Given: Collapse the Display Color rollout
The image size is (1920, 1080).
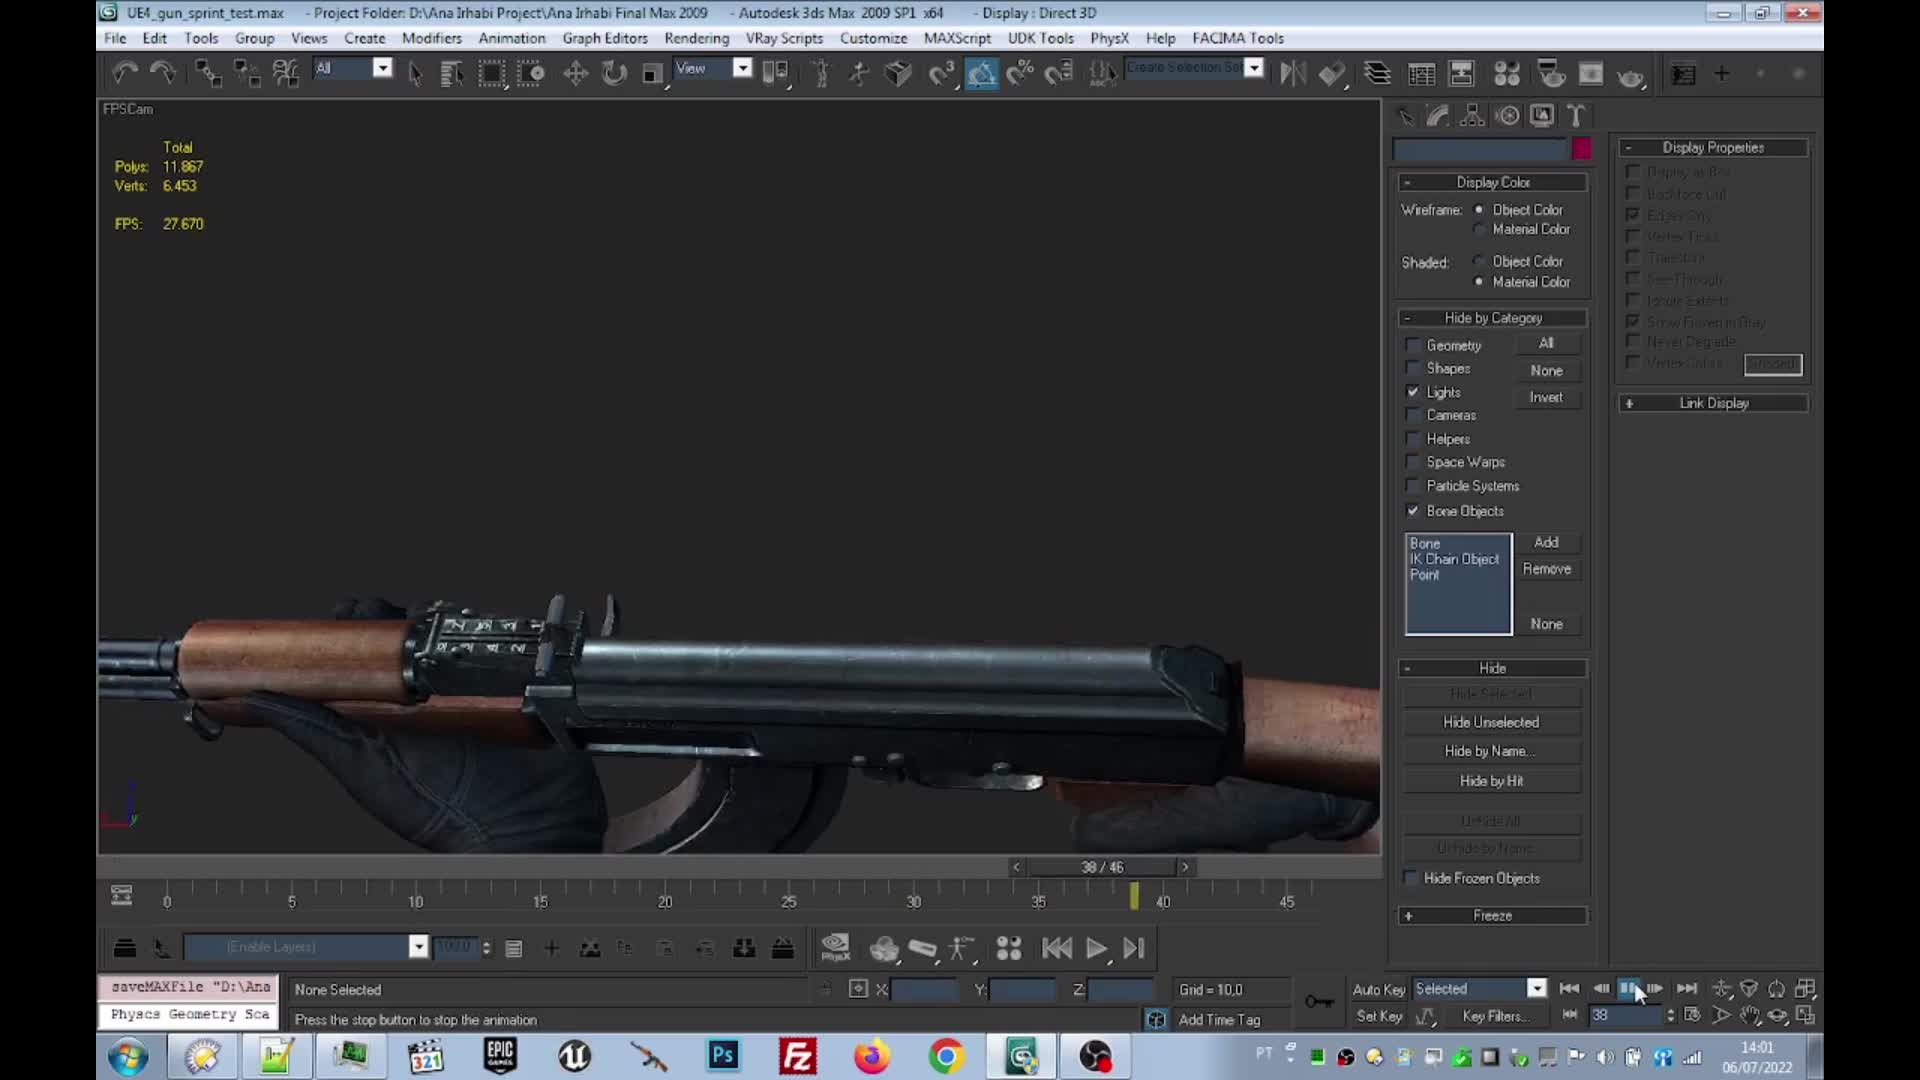Looking at the screenshot, I should click(x=1409, y=182).
